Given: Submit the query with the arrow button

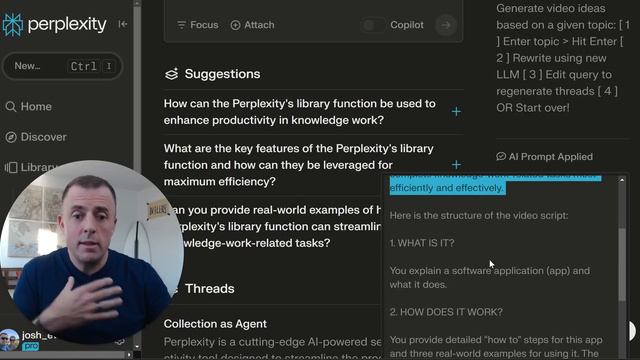Looking at the screenshot, I should 445,25.
